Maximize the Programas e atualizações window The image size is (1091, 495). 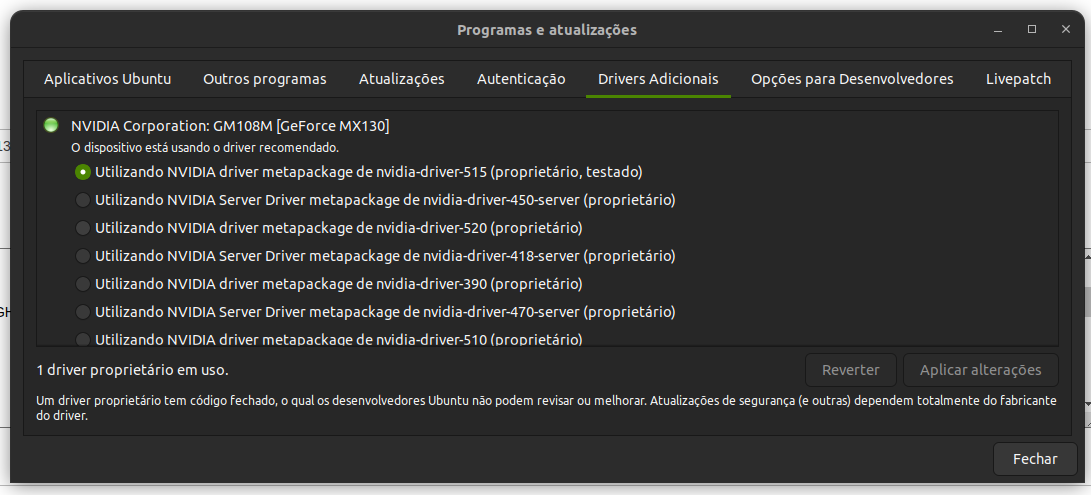click(x=1032, y=29)
